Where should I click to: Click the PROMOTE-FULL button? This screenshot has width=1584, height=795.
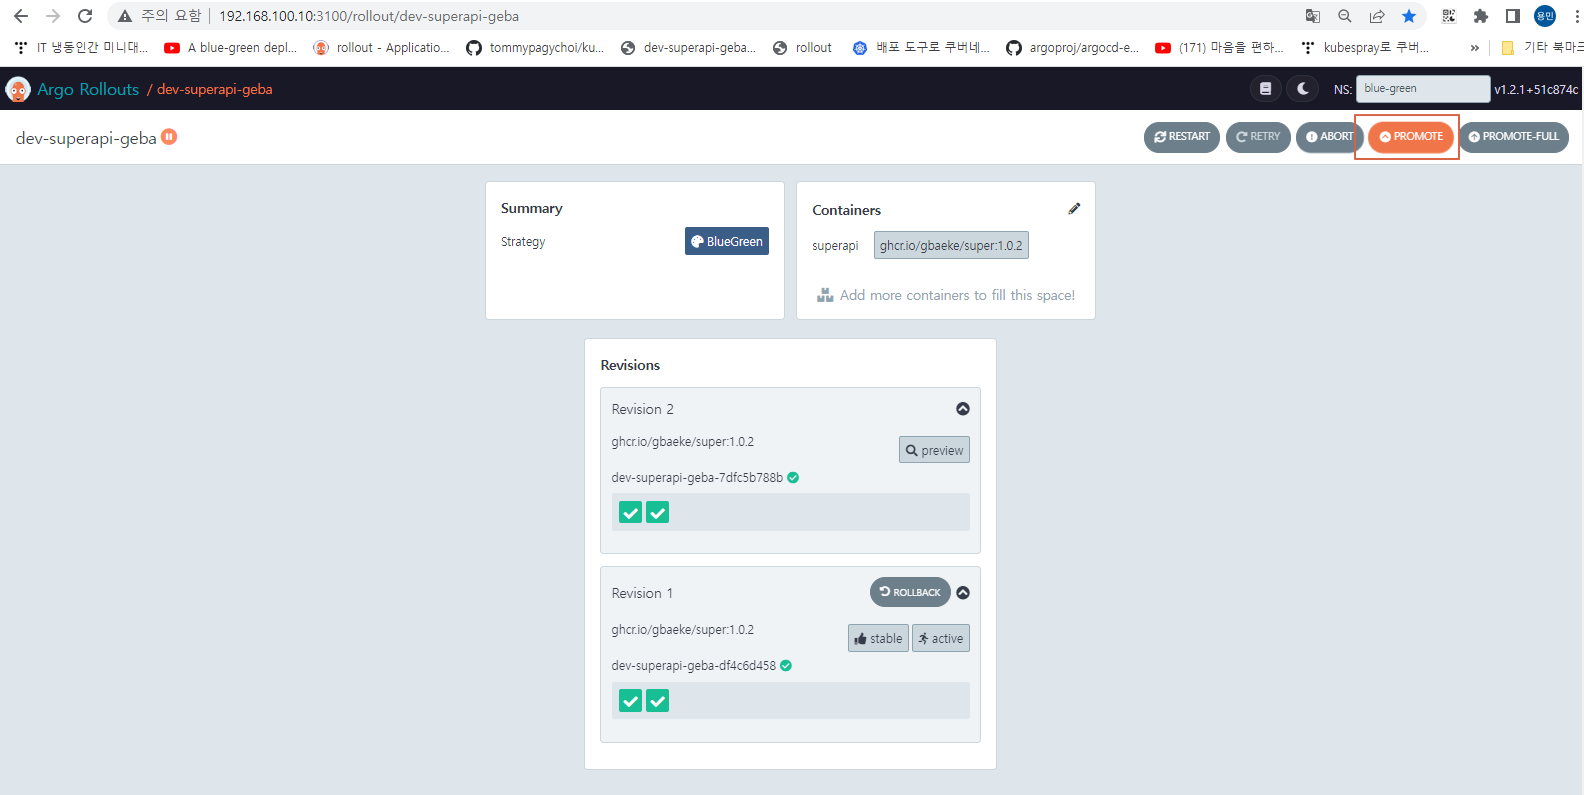tap(1513, 137)
